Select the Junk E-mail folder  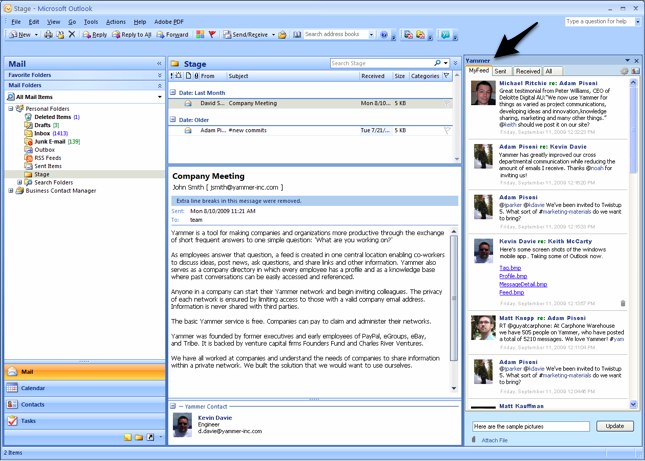pyautogui.click(x=50, y=141)
